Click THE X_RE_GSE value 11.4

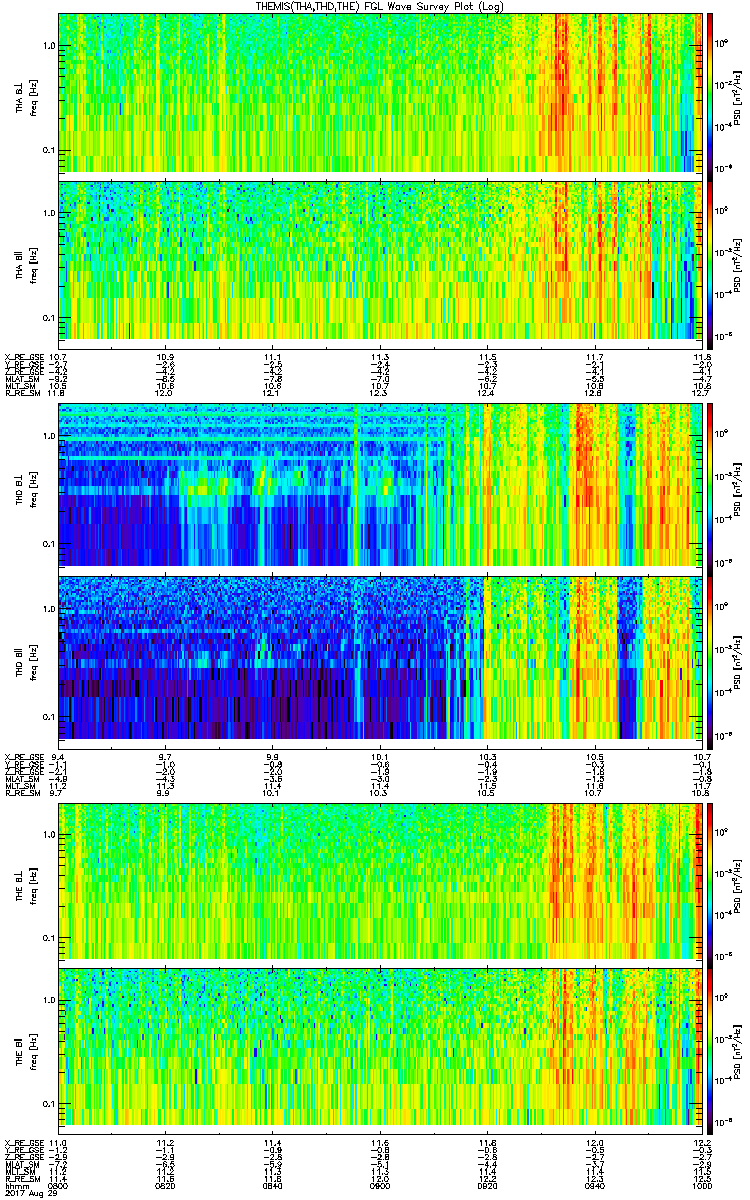click(272, 1142)
